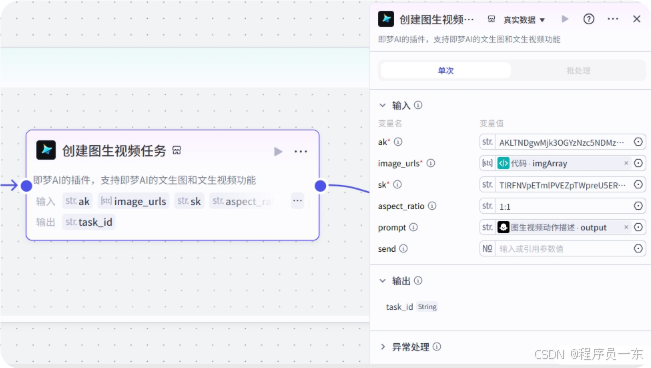Click the ak value input field

coord(562,142)
